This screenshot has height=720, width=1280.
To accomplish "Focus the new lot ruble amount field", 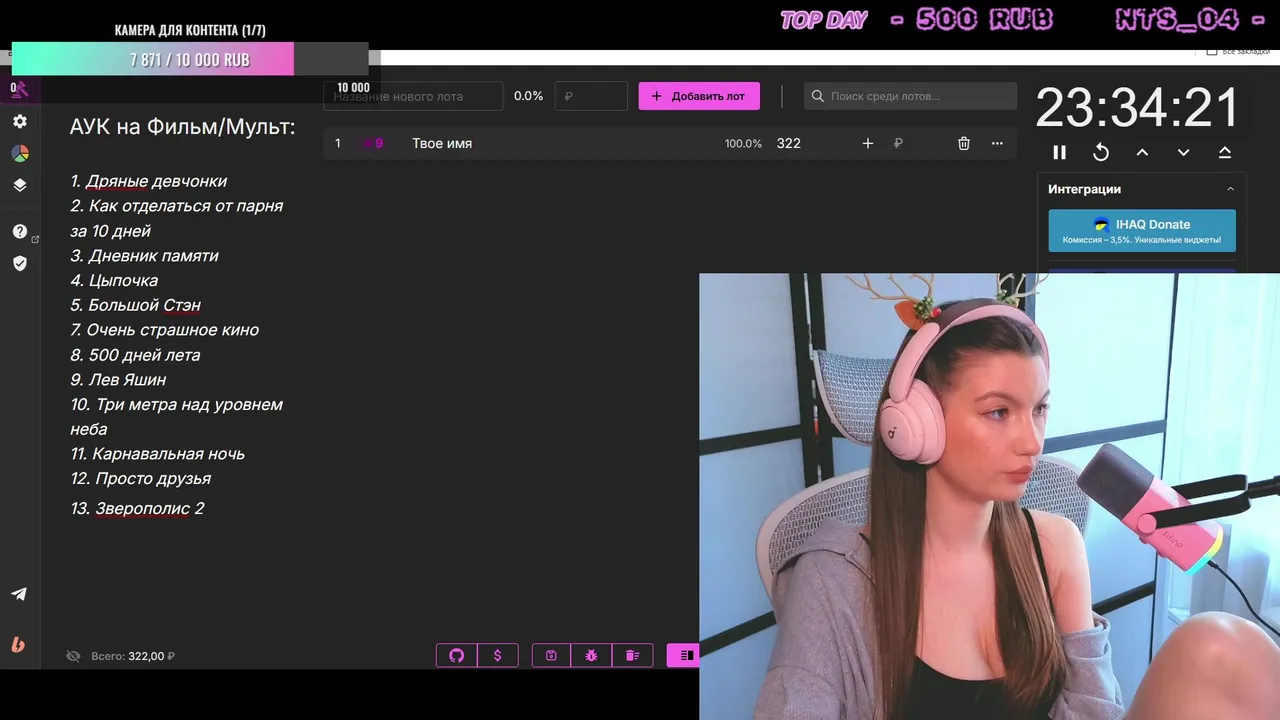I will pos(591,96).
